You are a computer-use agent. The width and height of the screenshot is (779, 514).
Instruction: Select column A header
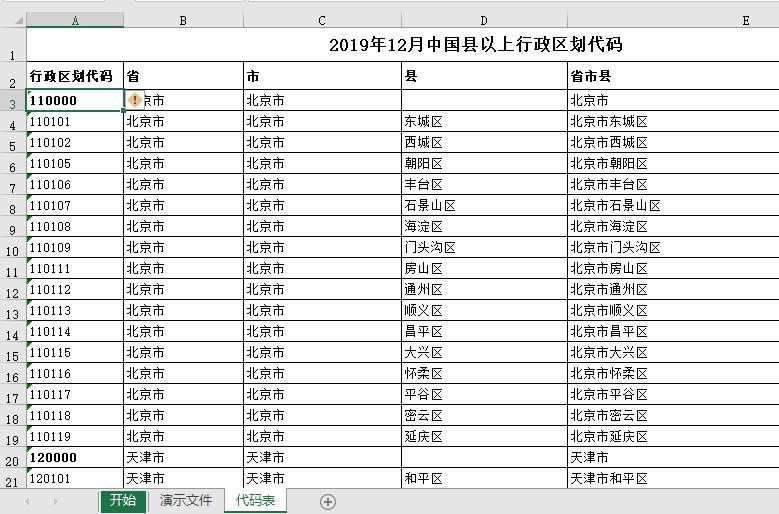tap(75, 20)
